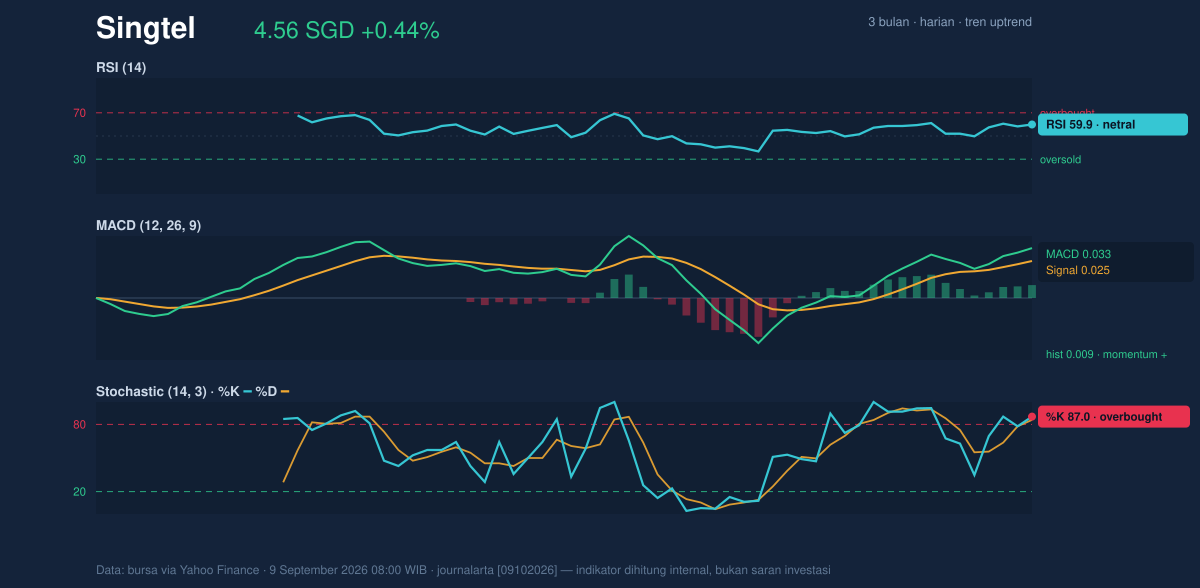
Task: Click the Stochastic 20 axis label
Action: [79, 492]
